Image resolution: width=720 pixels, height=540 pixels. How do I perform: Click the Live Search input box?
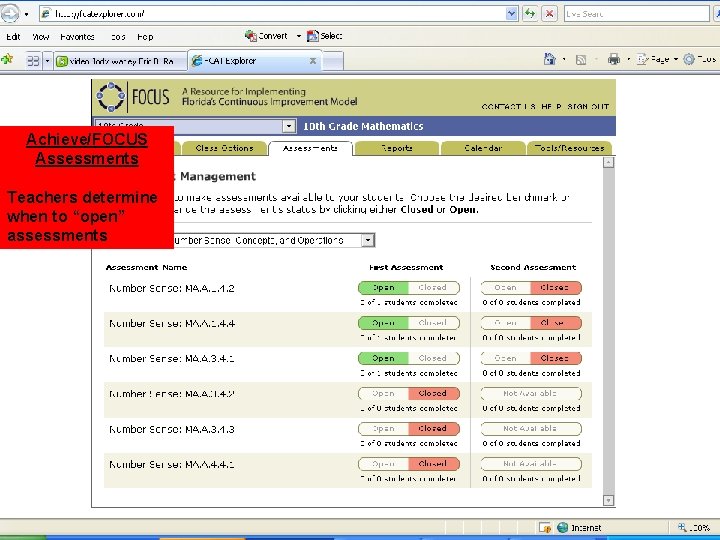click(636, 14)
